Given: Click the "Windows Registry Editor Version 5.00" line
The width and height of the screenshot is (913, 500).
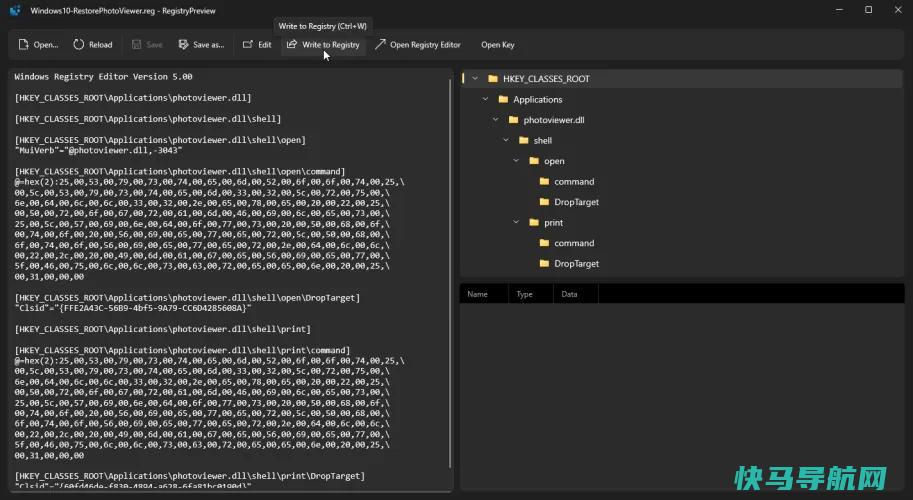Looking at the screenshot, I should [x=104, y=76].
